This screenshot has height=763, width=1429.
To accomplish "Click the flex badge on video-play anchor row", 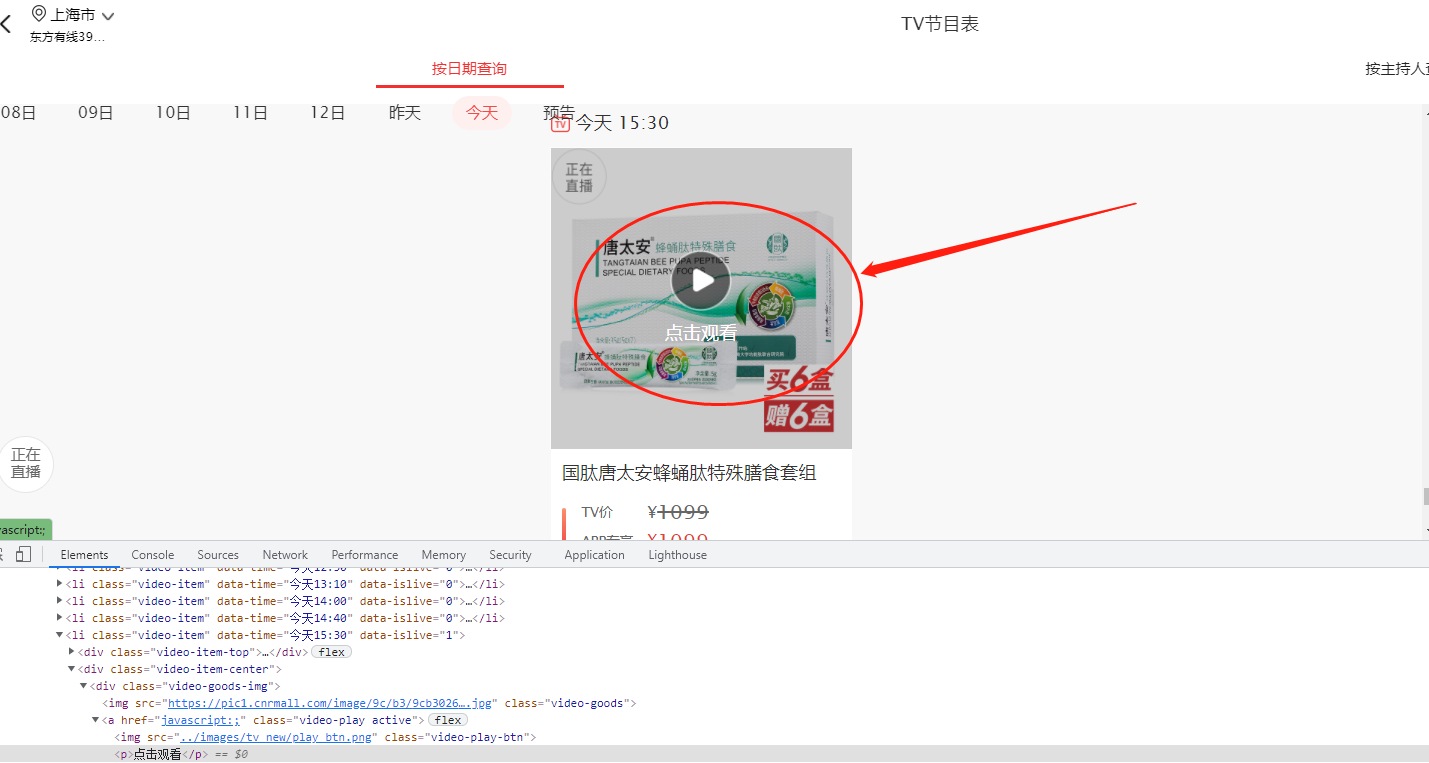I will [448, 720].
